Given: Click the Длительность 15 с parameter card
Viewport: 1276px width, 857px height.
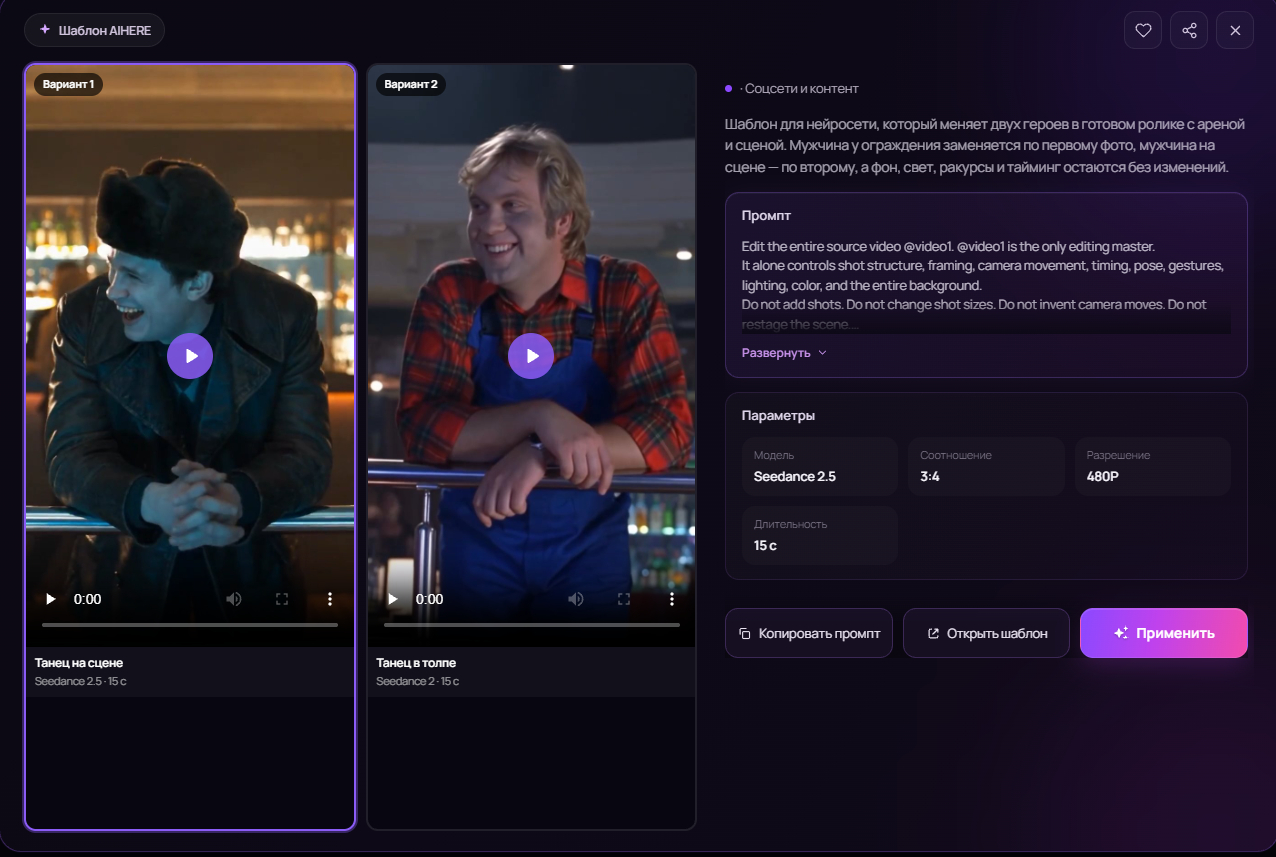Looking at the screenshot, I should 819,535.
